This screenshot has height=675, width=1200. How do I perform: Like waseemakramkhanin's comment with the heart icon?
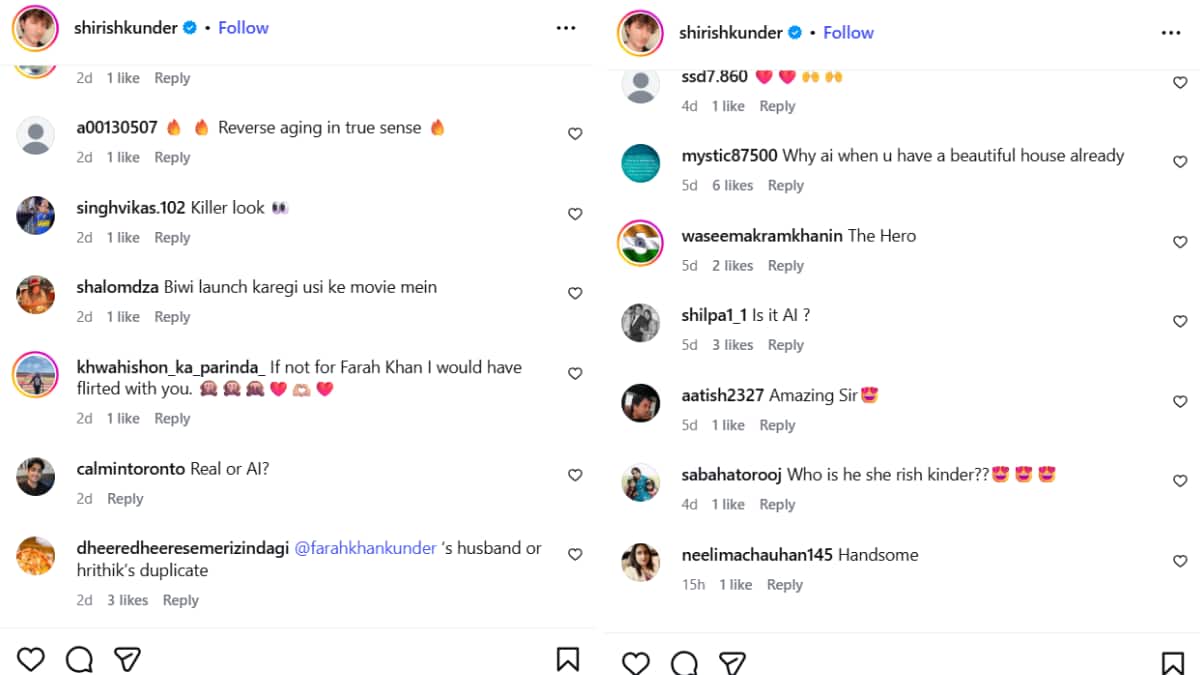point(1180,241)
